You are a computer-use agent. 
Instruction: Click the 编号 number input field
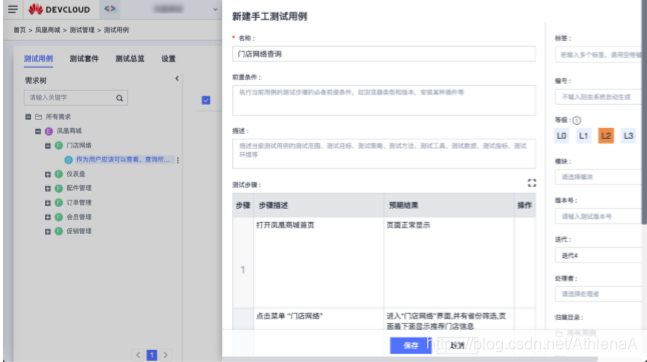click(598, 97)
